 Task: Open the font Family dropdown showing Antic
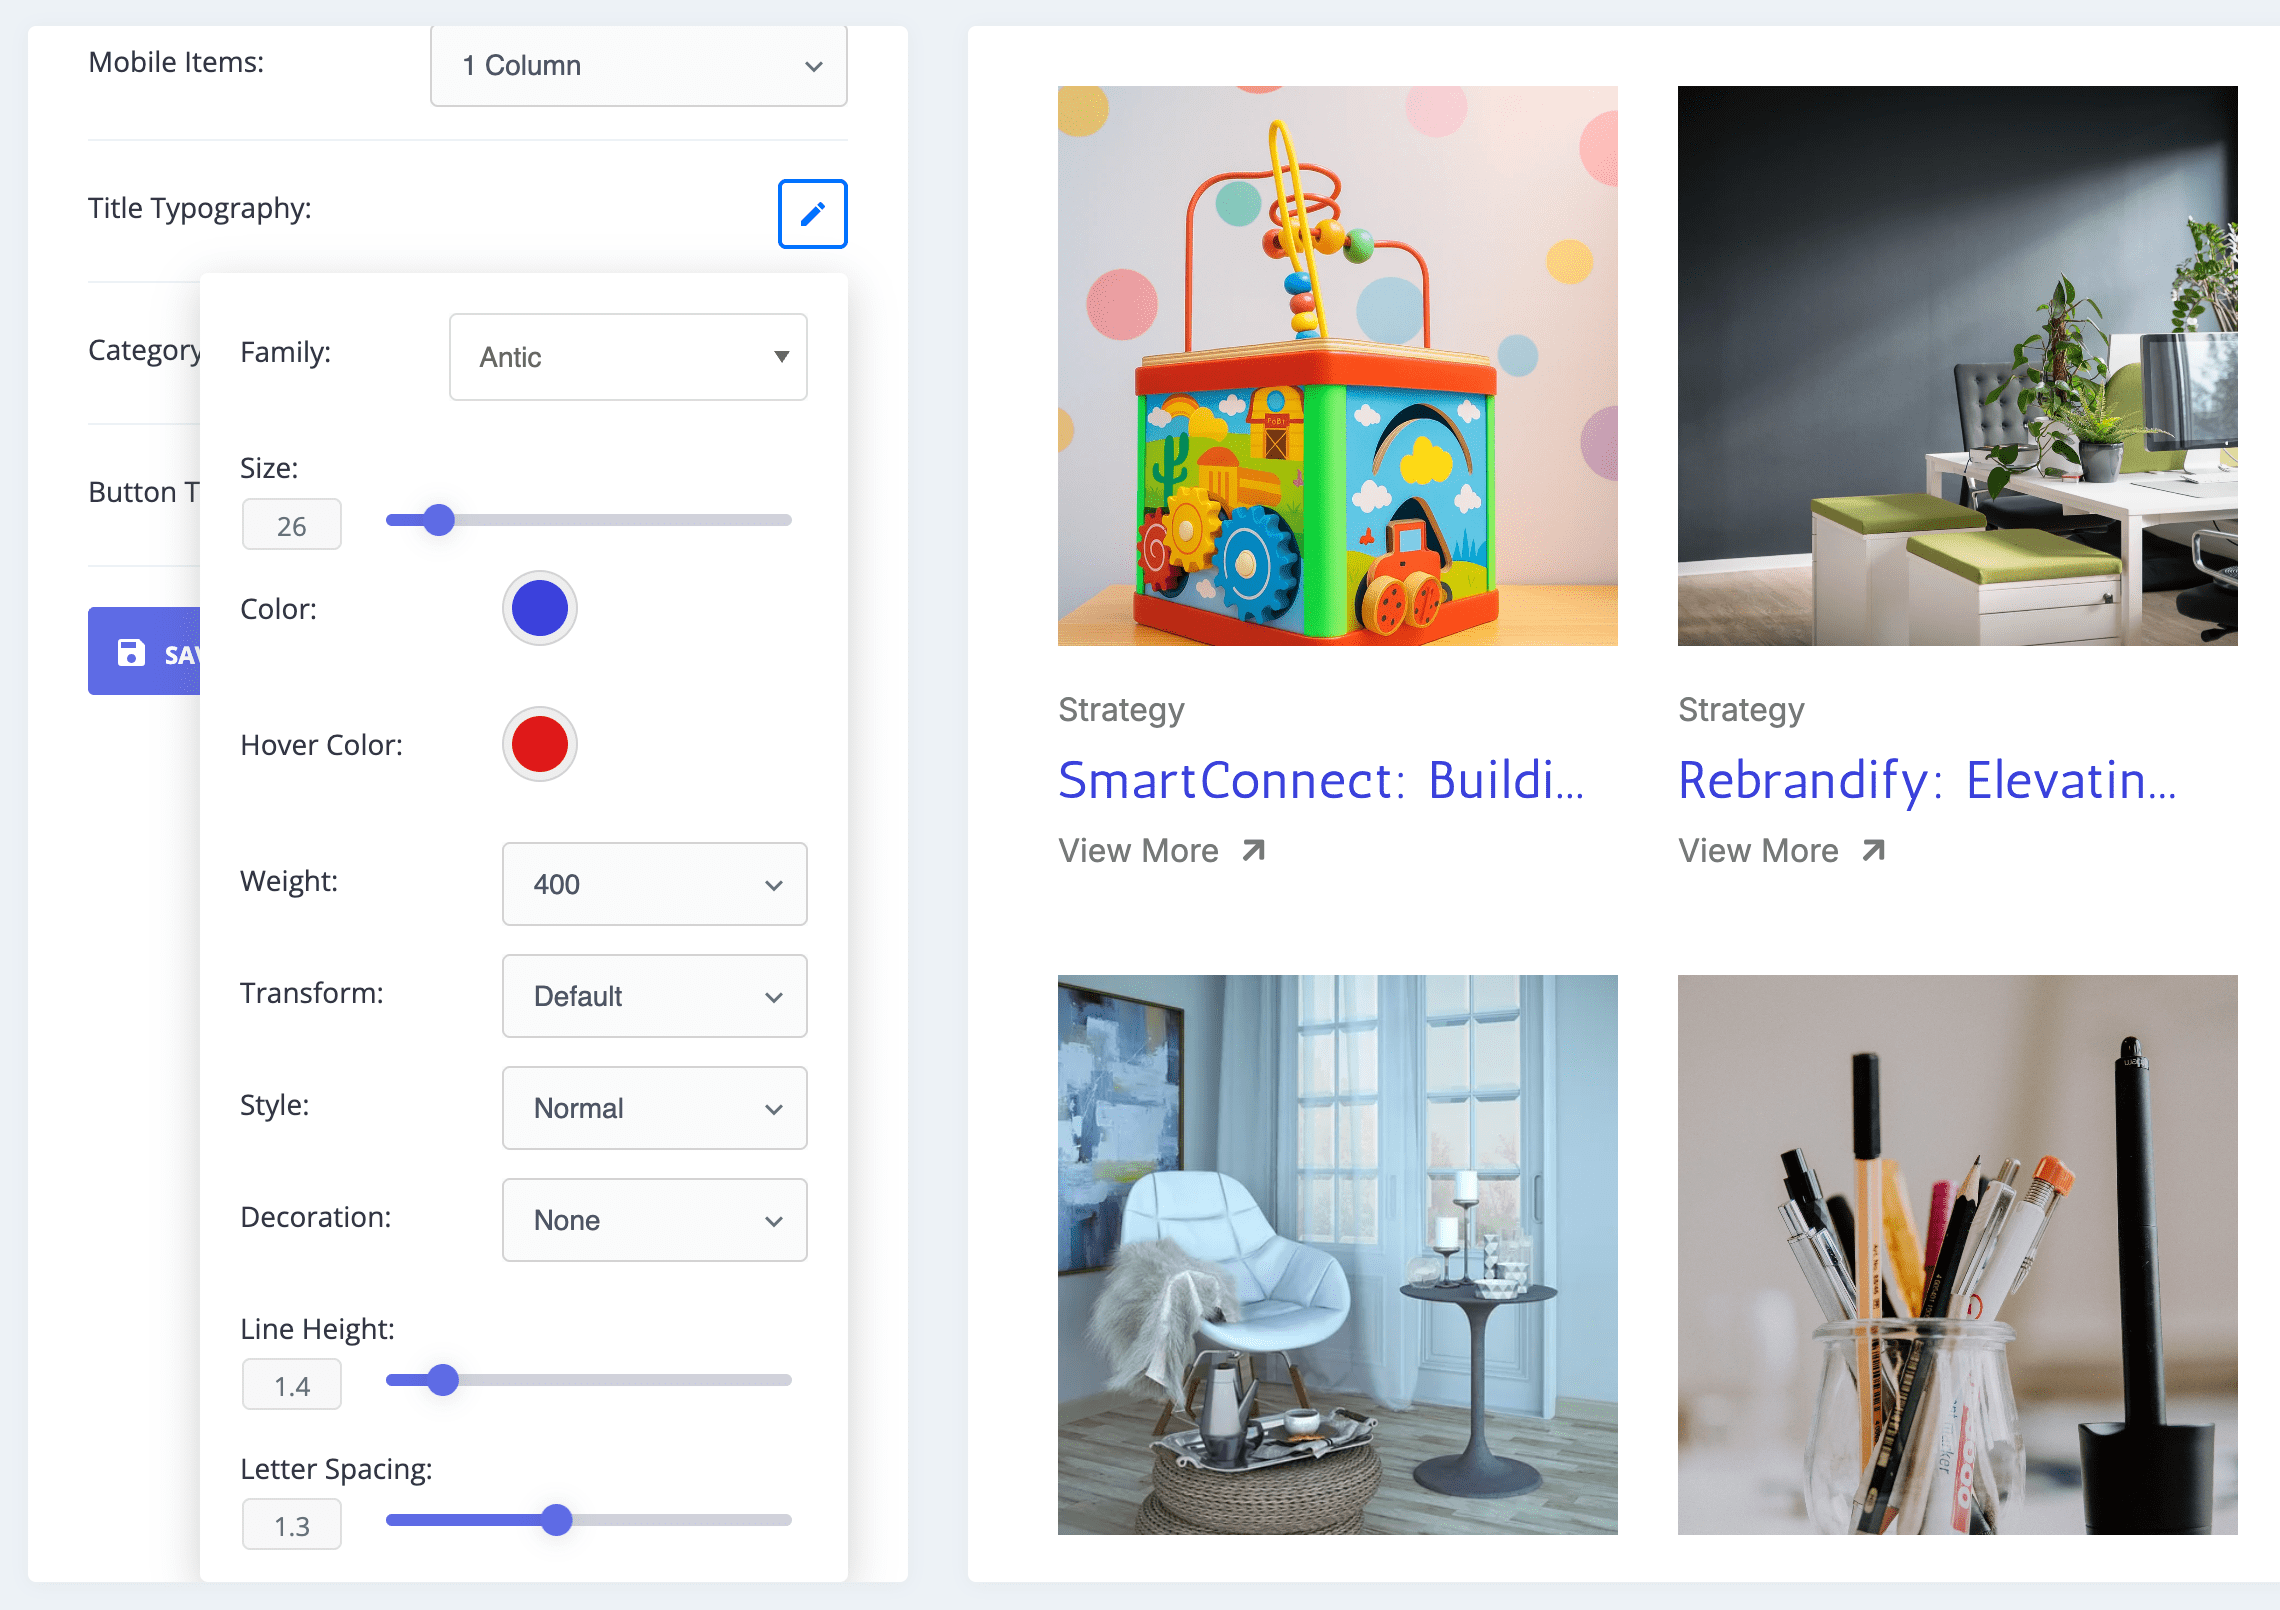pyautogui.click(x=628, y=357)
